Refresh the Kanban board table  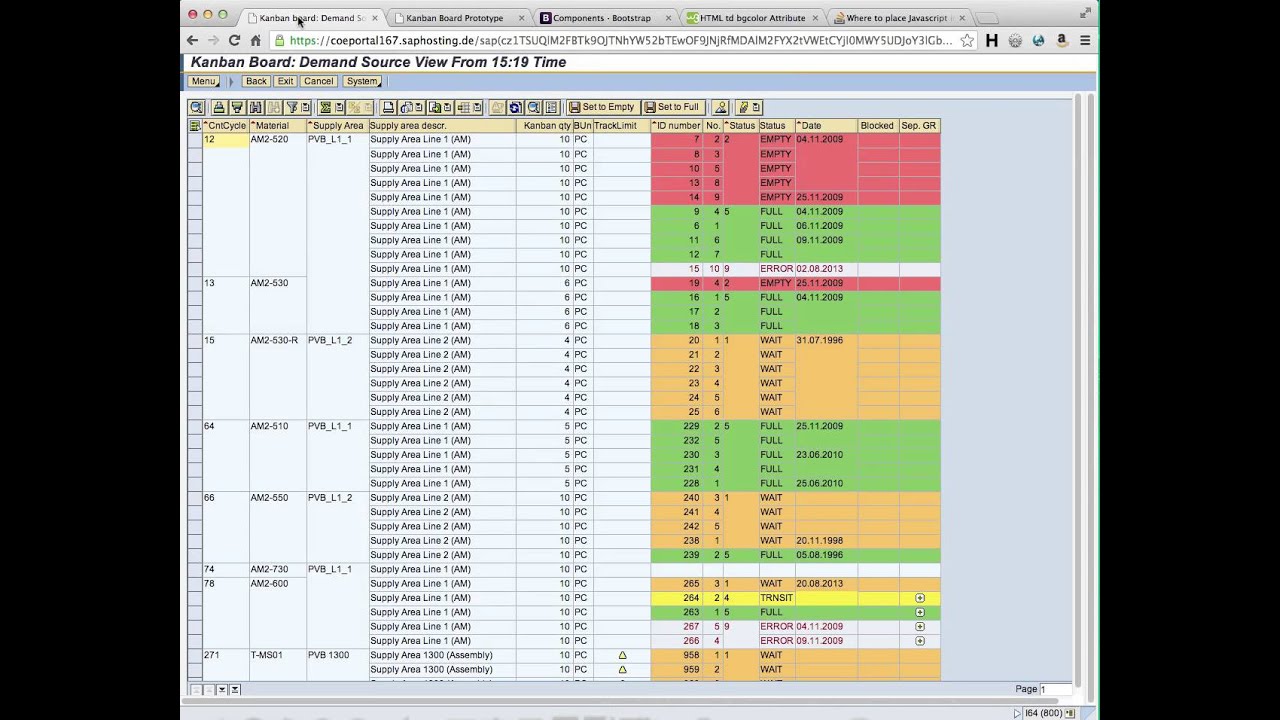[515, 107]
